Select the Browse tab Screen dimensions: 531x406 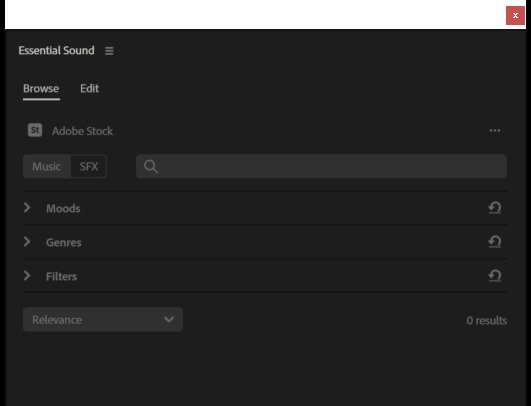41,89
